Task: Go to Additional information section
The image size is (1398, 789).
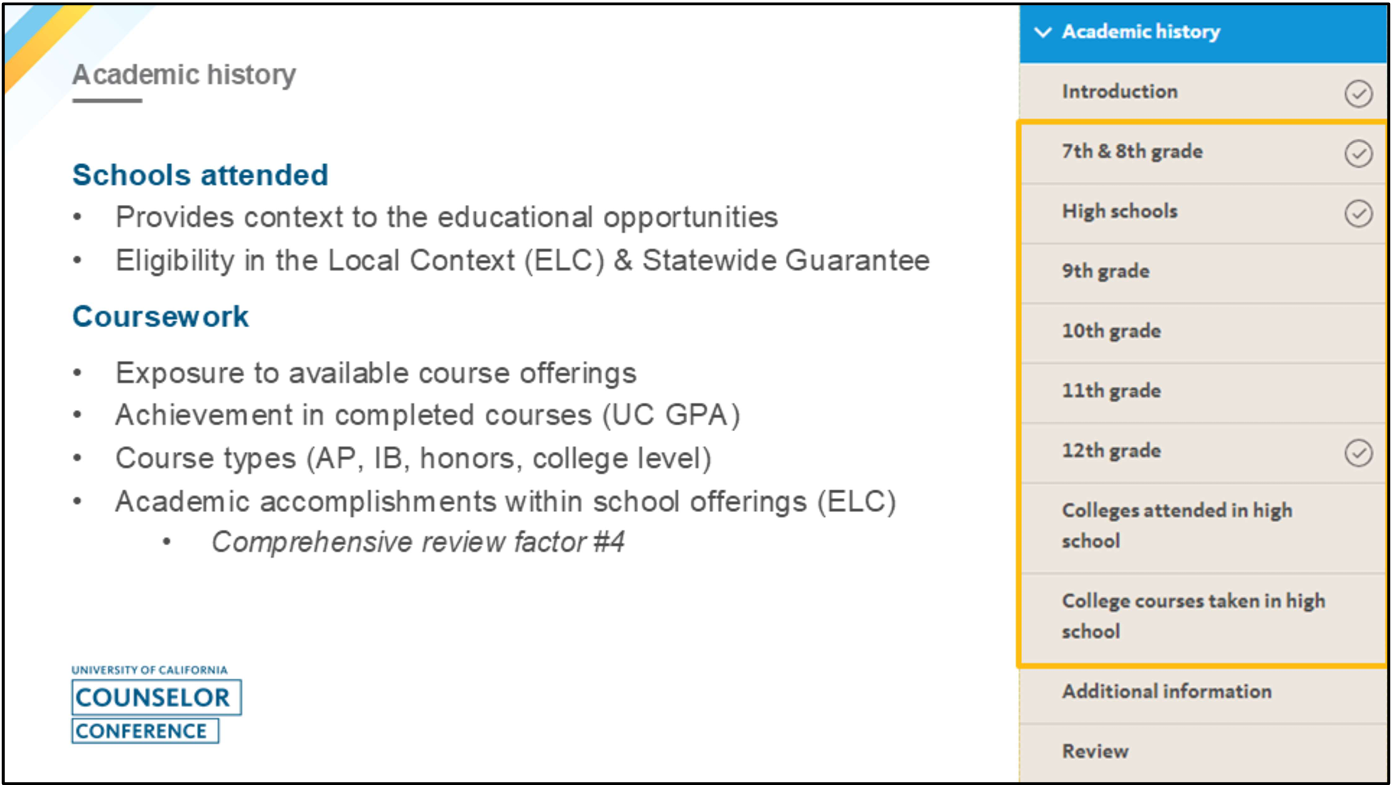Action: coord(1166,692)
